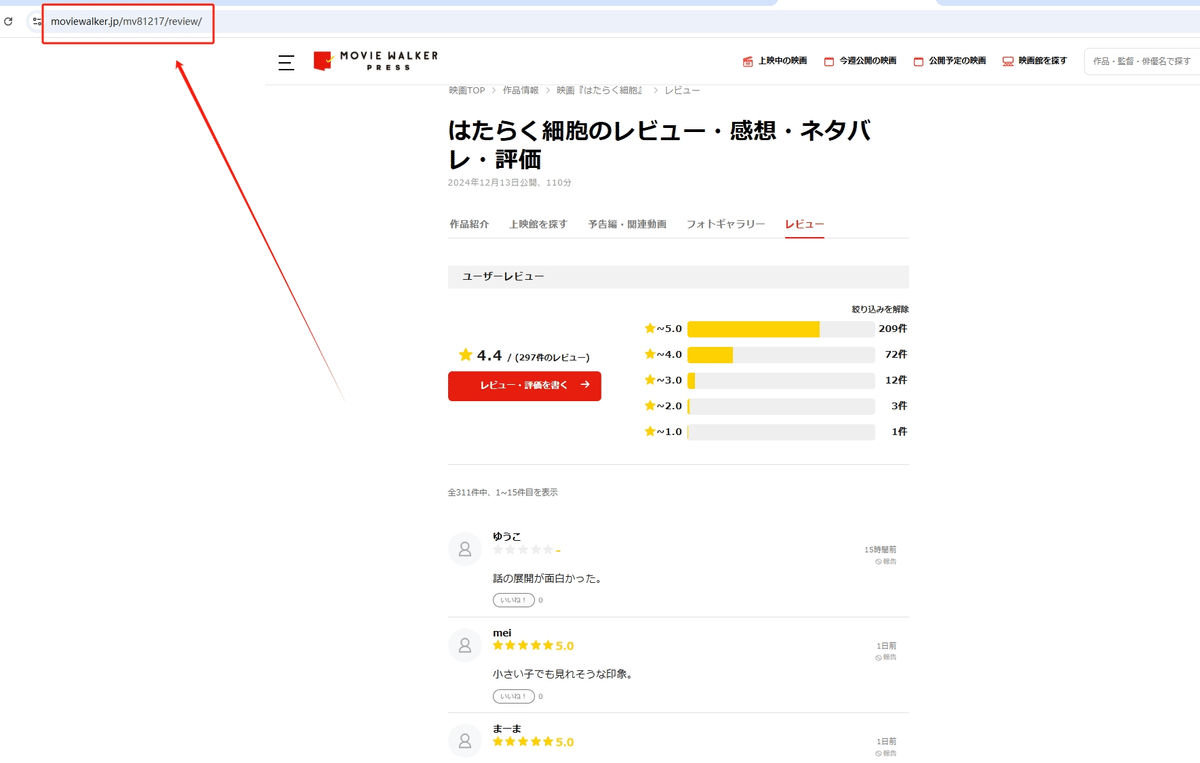Click いいね! button on mei's review
This screenshot has width=1200, height=763.
pos(514,696)
